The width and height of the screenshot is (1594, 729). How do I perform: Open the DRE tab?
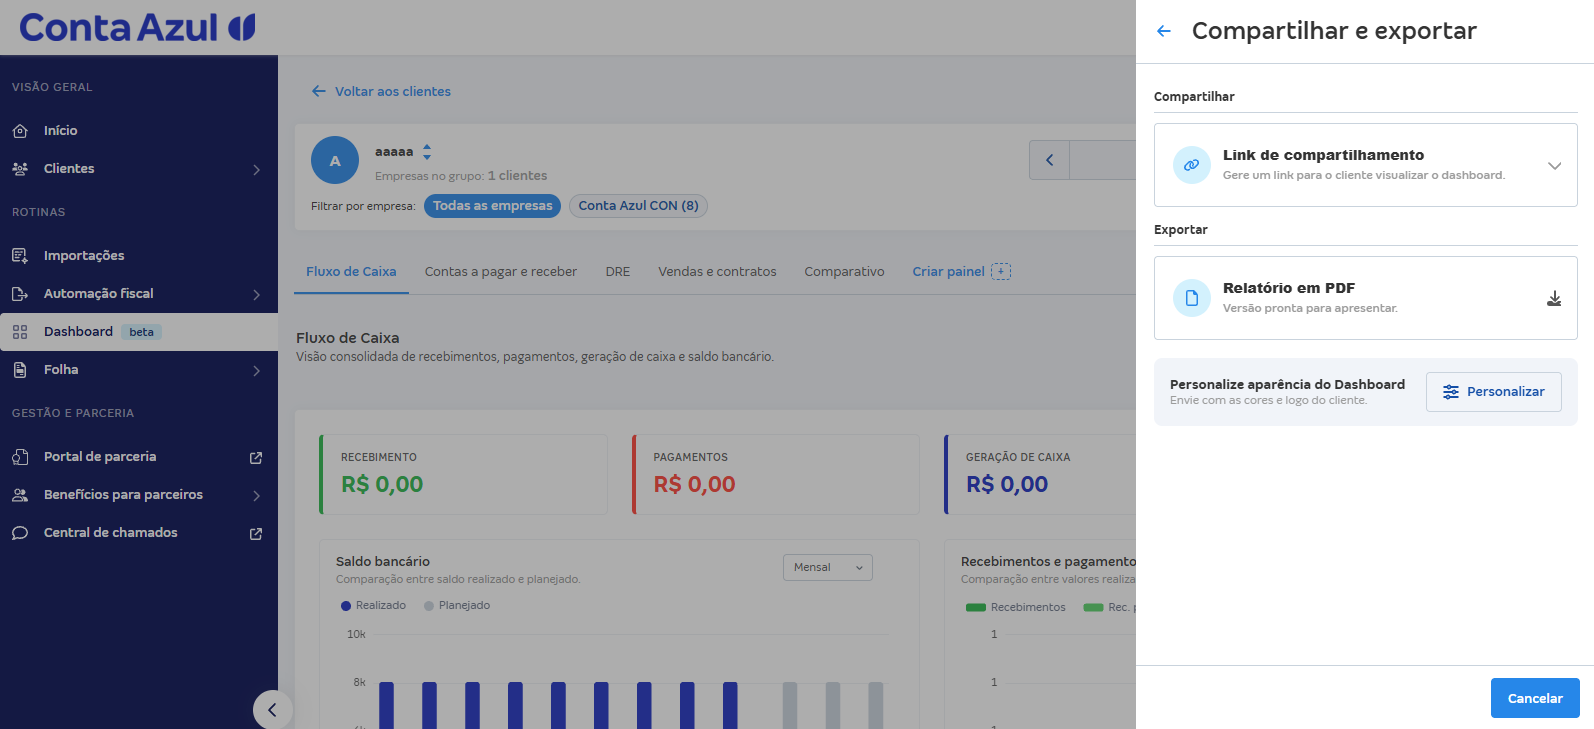[618, 272]
